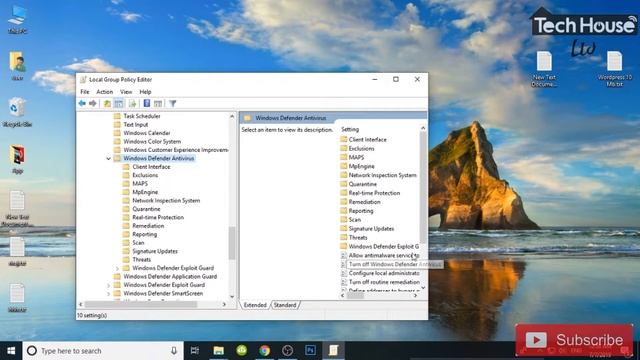Open the Help menu

tap(145, 92)
